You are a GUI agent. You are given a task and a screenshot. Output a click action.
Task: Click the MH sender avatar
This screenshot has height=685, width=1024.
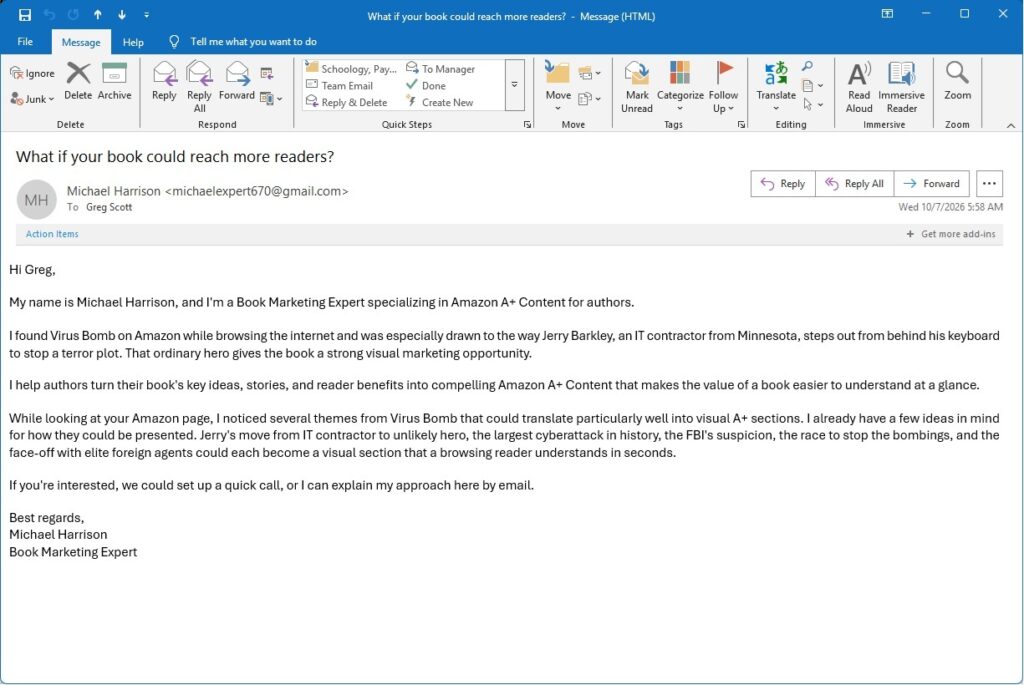(37, 200)
